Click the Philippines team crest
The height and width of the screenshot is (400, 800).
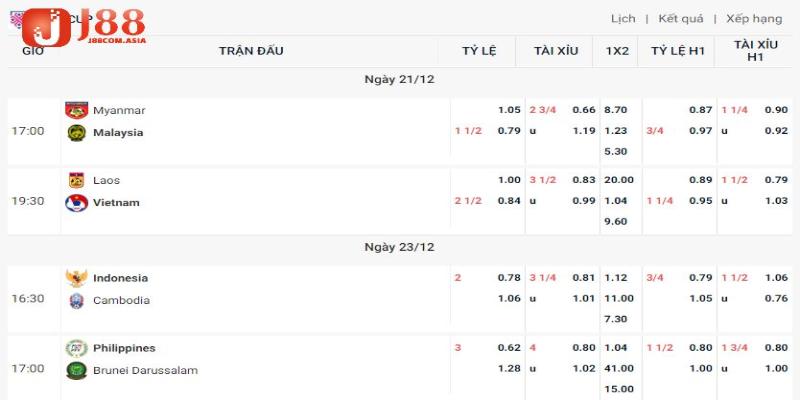(77, 348)
